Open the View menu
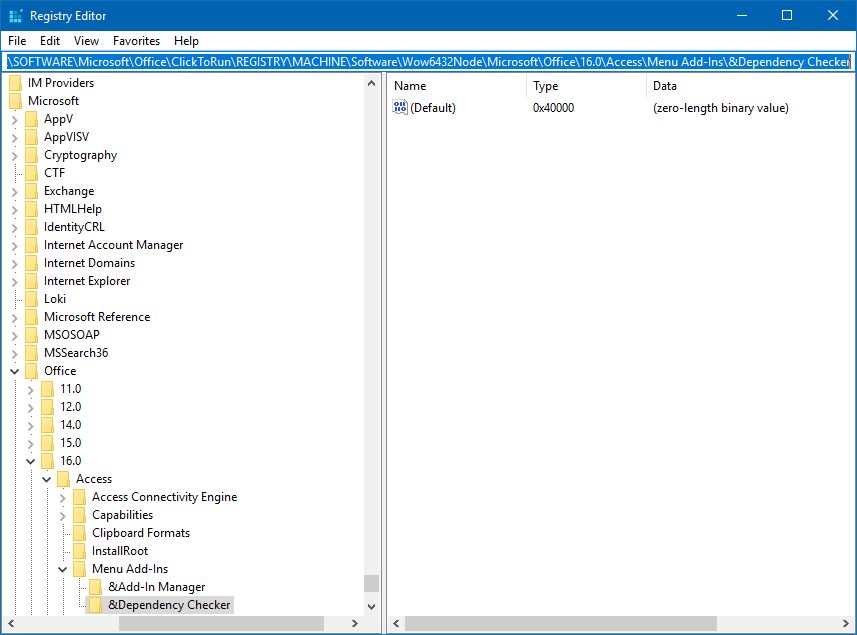 tap(86, 41)
